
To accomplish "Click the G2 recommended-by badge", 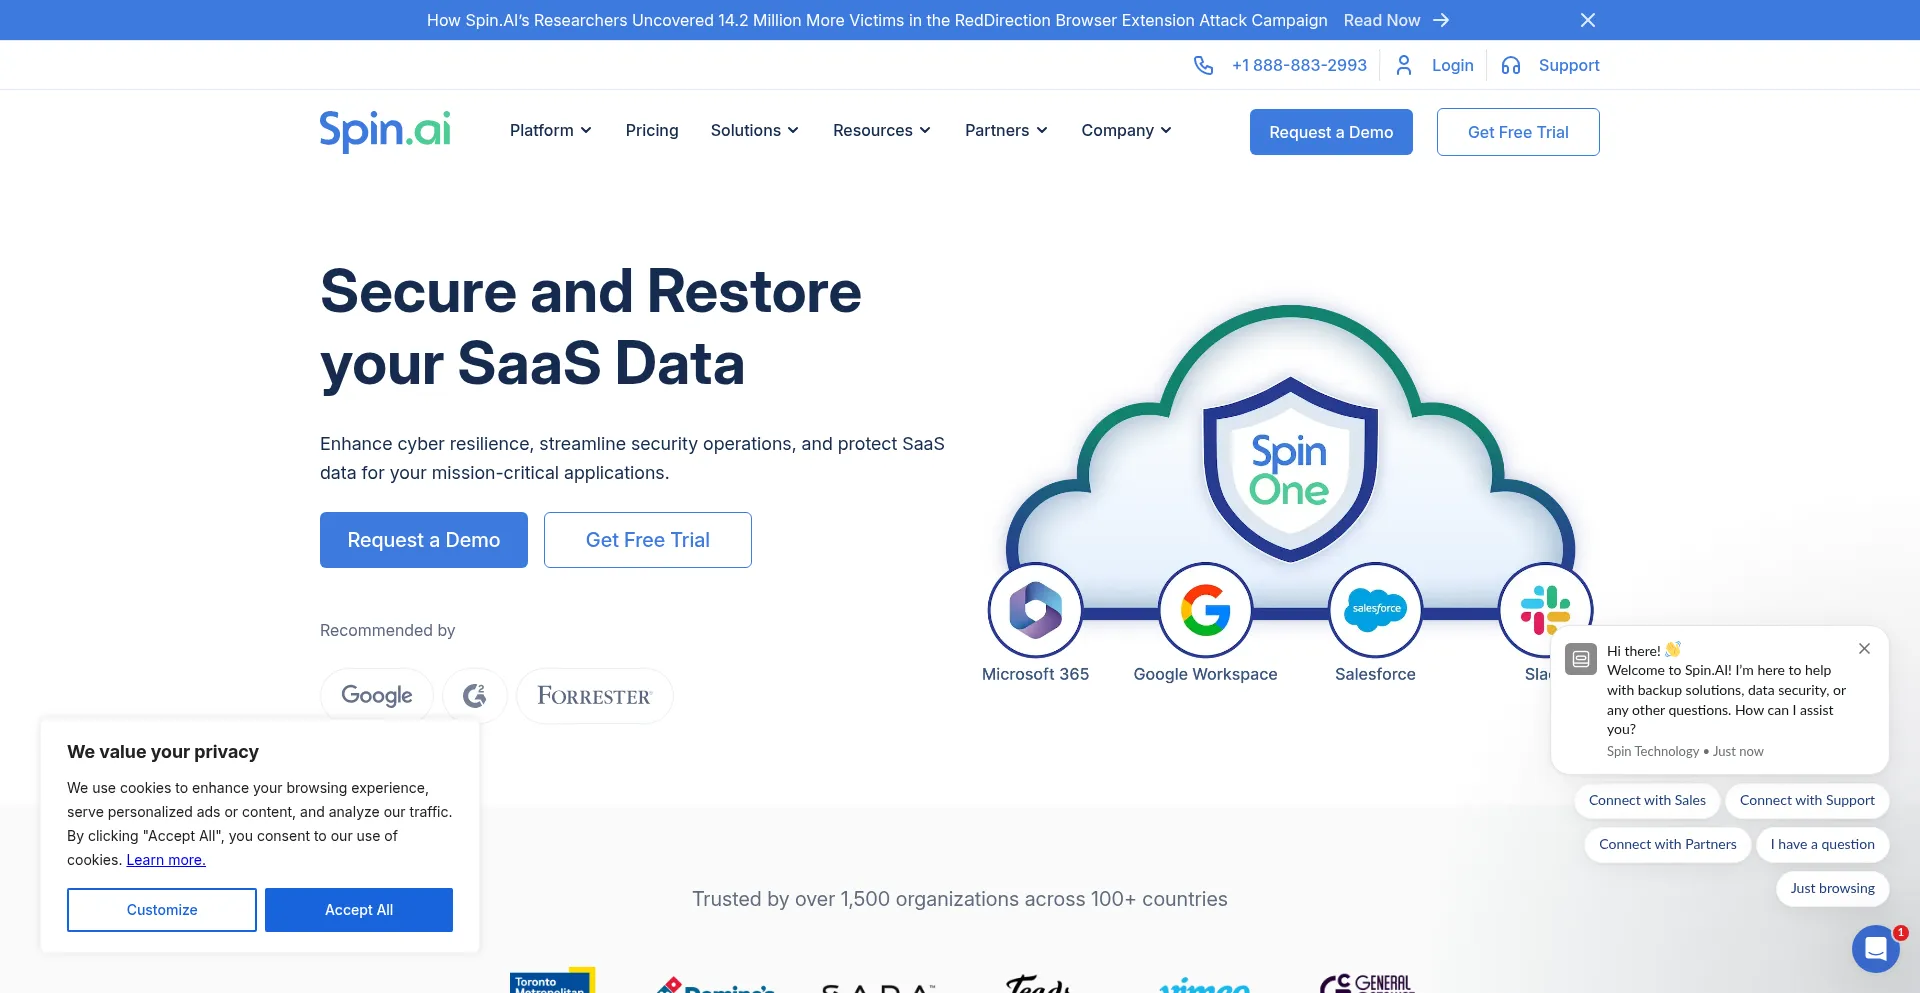I will coord(475,695).
